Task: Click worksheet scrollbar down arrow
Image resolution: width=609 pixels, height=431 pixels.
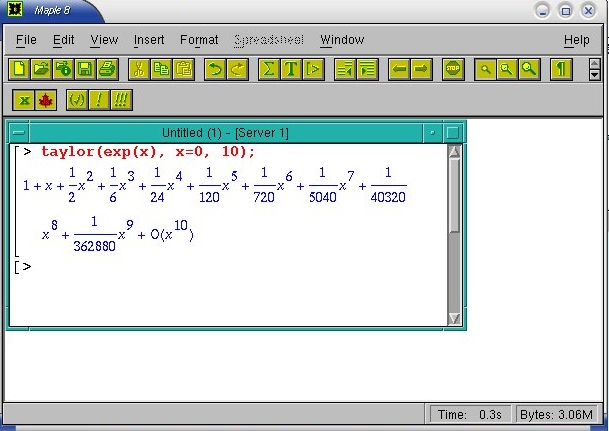Action: [454, 318]
